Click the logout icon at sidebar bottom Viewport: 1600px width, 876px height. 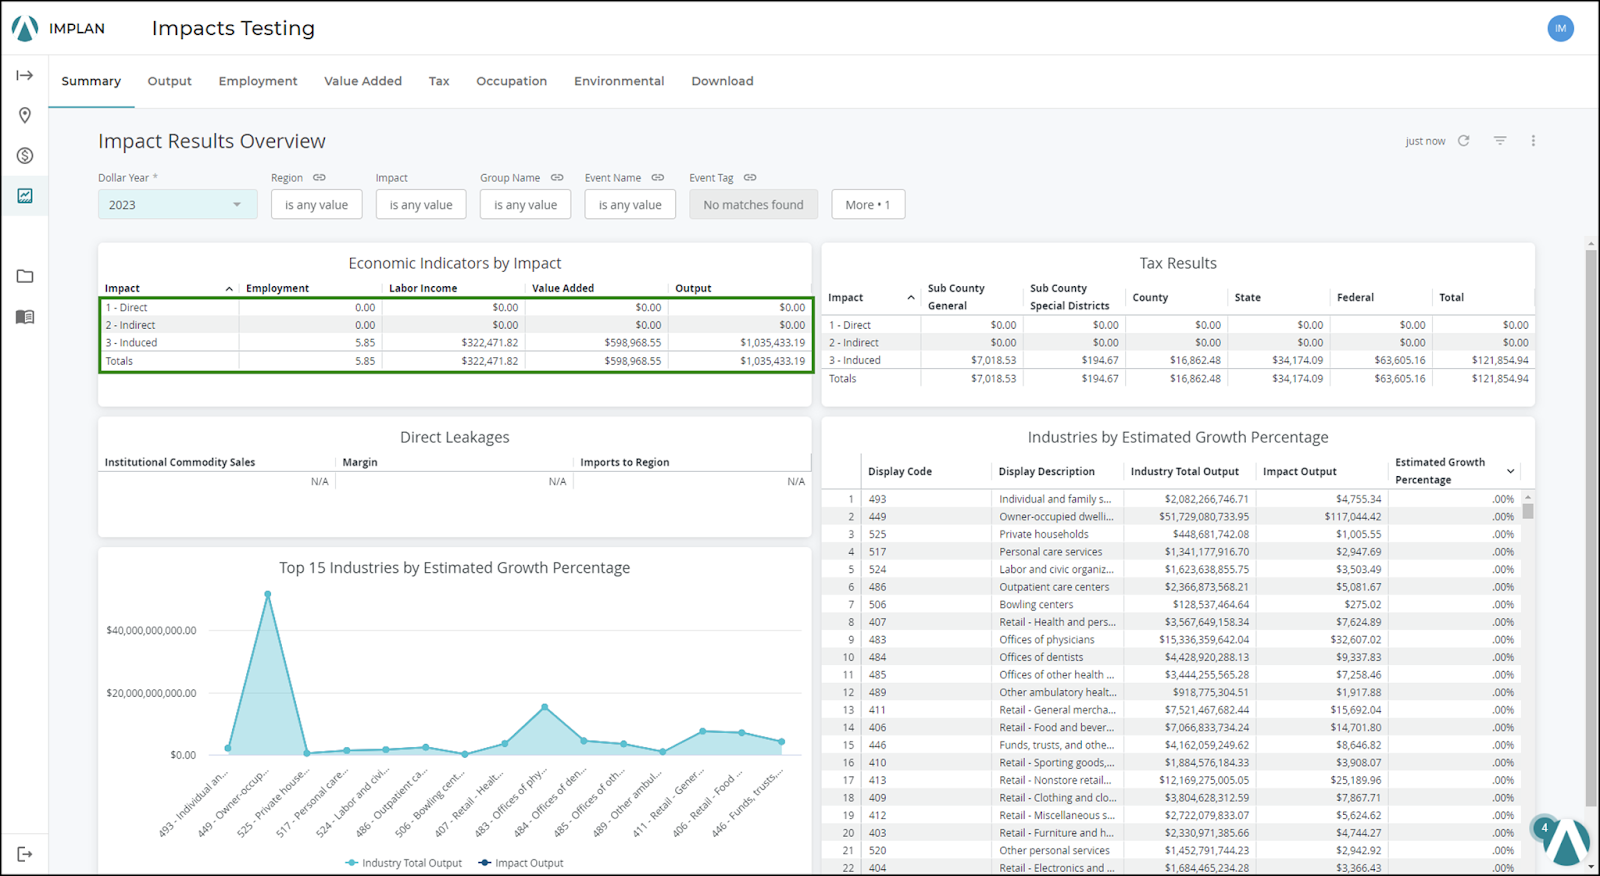click(x=25, y=854)
